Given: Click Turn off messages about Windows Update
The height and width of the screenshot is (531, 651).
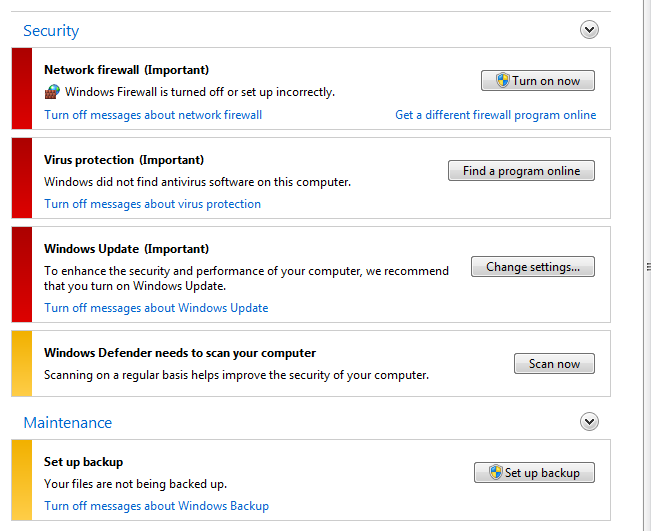Looking at the screenshot, I should (156, 308).
